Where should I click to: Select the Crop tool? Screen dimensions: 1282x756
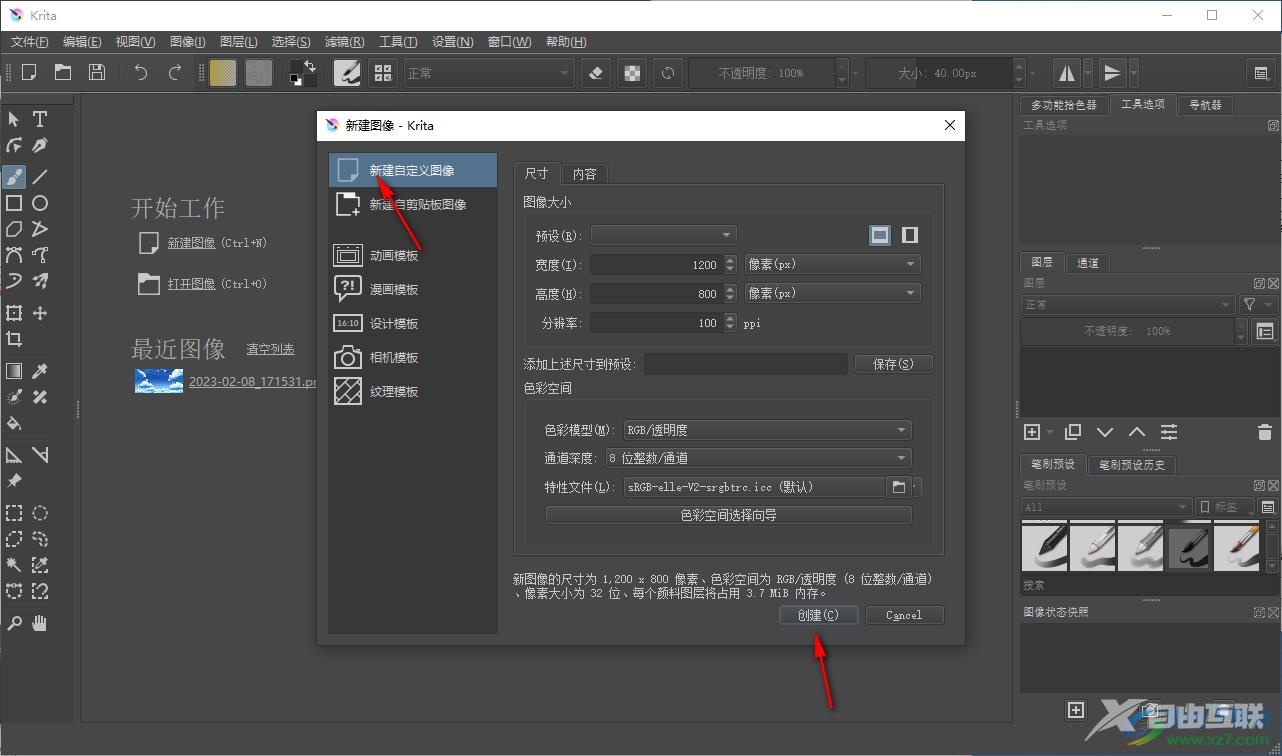click(x=14, y=339)
